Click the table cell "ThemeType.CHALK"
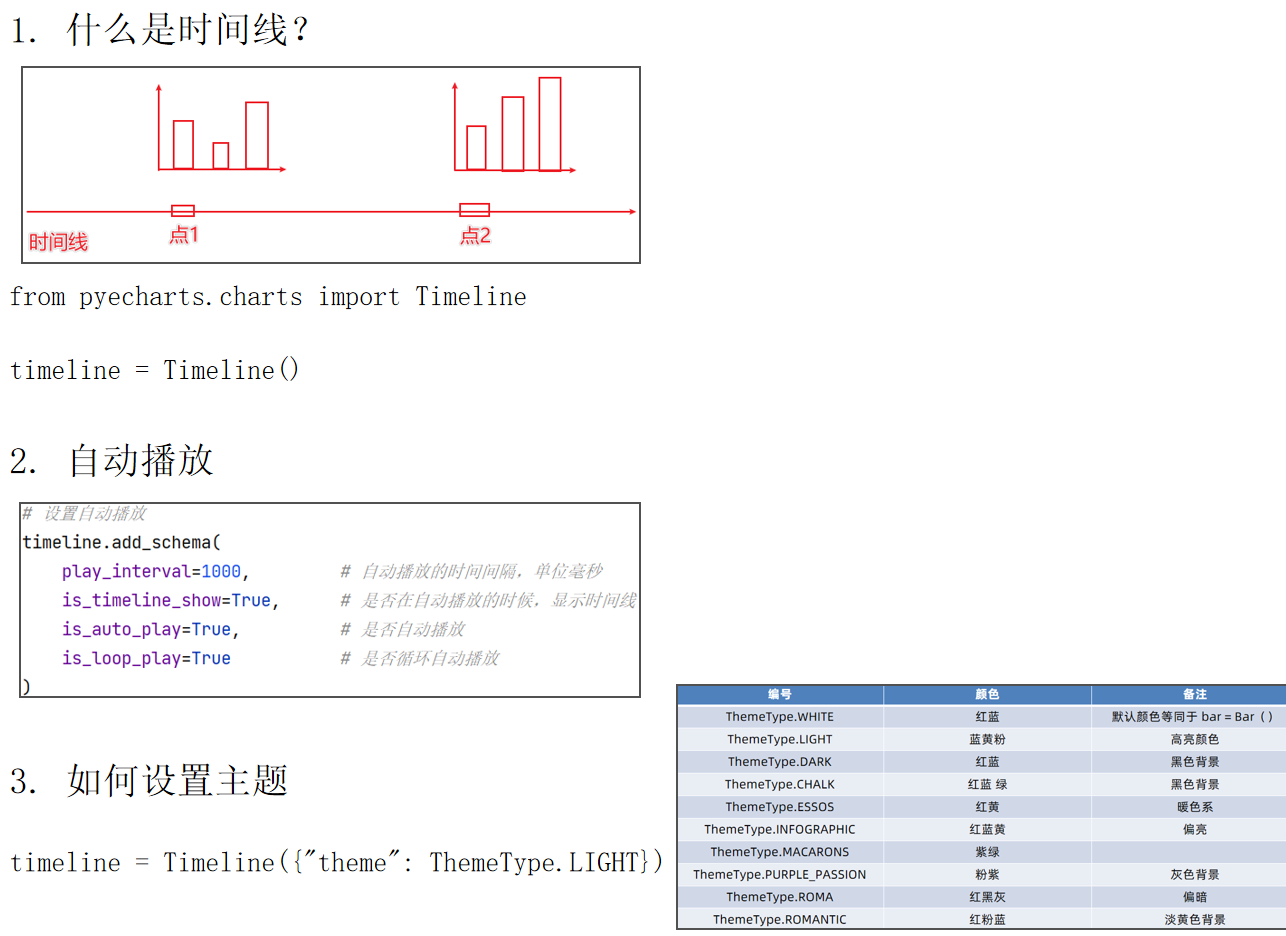1286x936 pixels. [x=780, y=784]
